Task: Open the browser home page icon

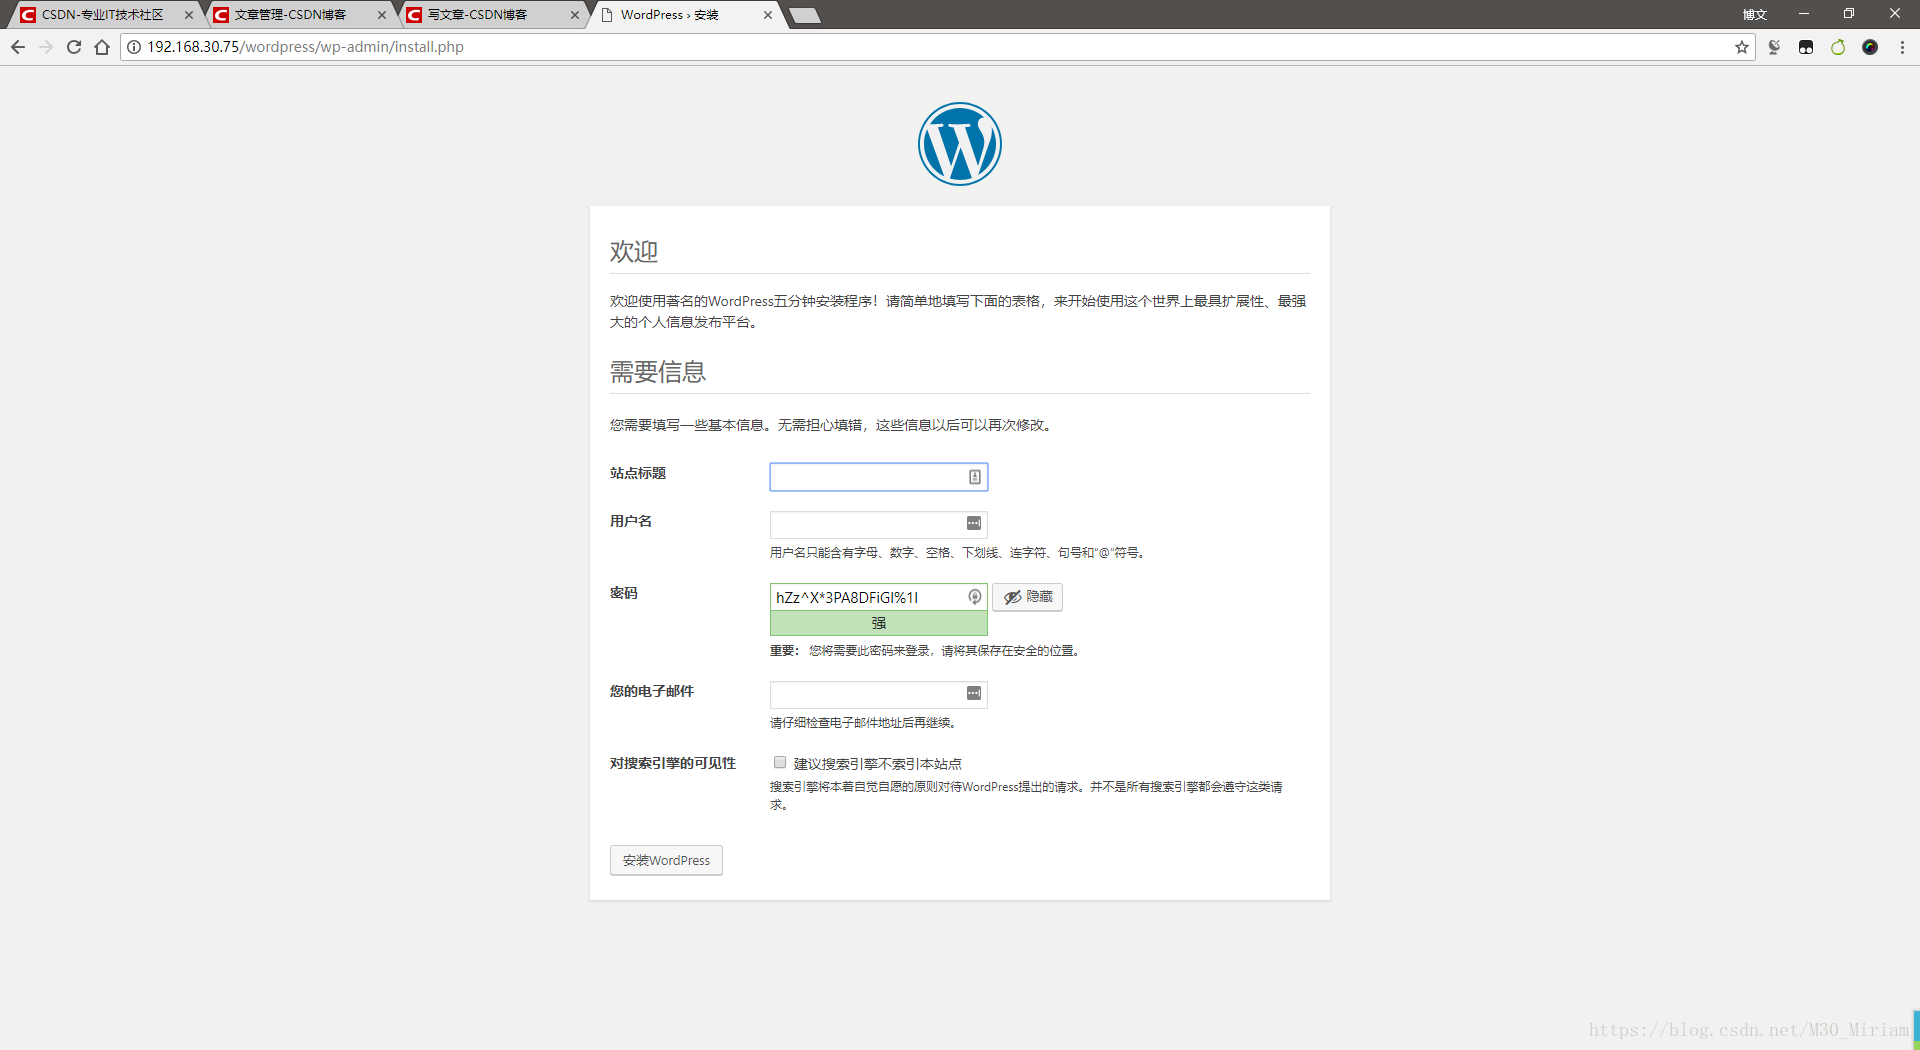Action: point(102,47)
